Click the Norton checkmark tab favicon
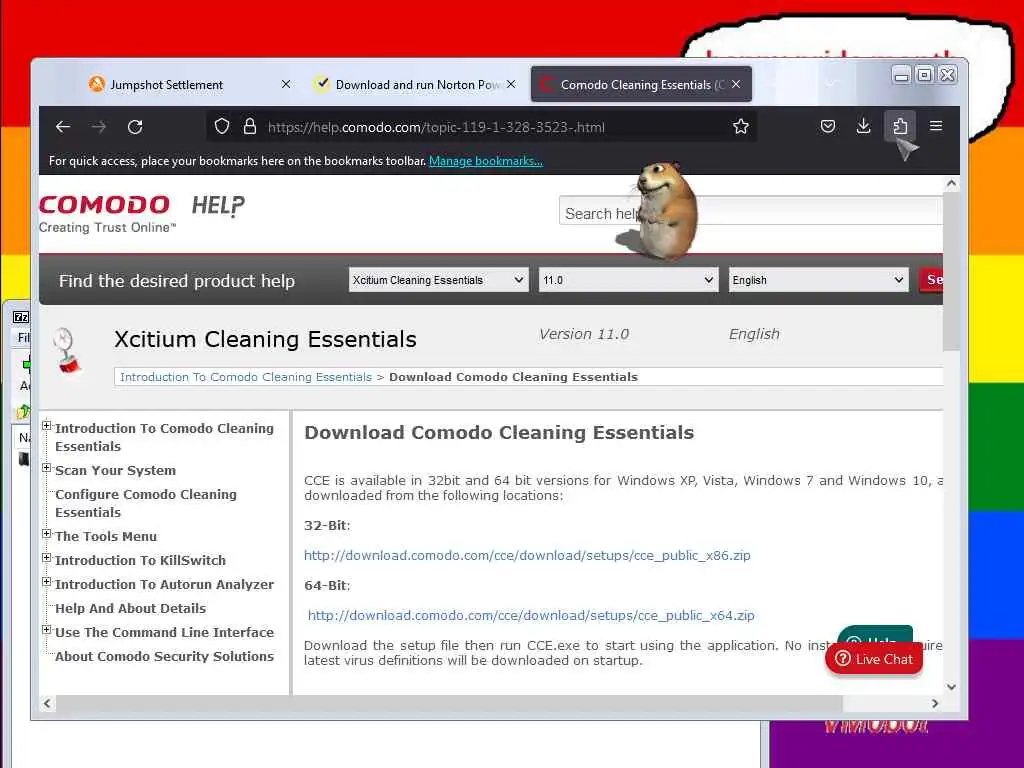This screenshot has height=768, width=1024. point(321,84)
